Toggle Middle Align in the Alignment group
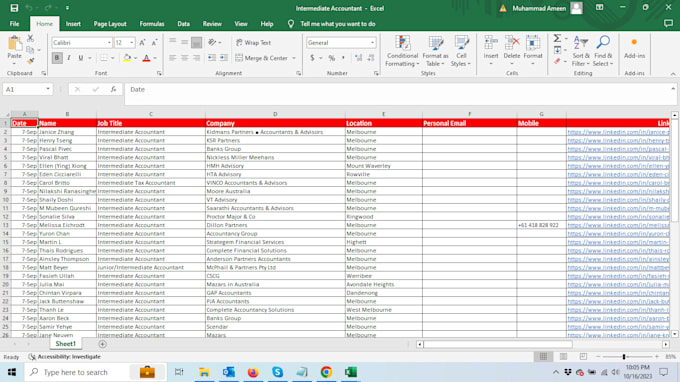680x382 pixels. (x=185, y=42)
